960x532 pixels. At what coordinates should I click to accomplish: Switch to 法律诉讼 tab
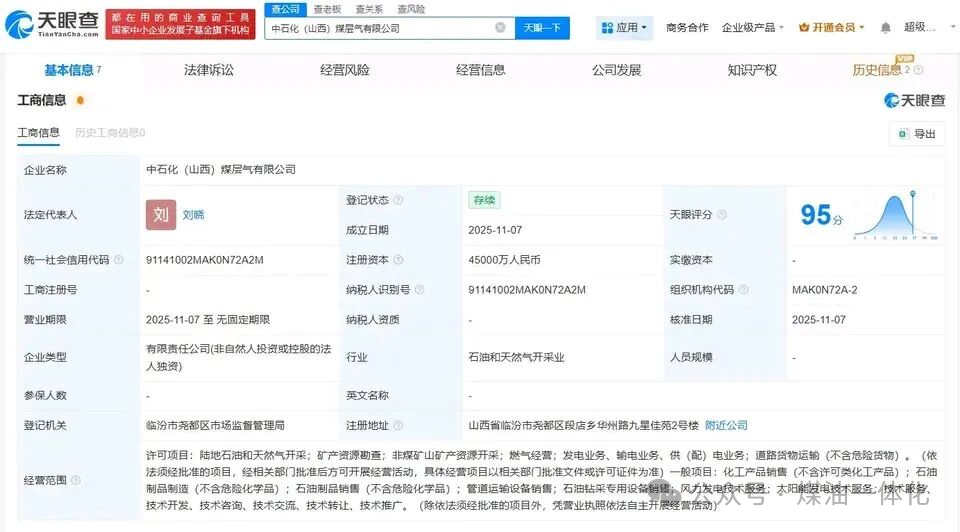(209, 70)
